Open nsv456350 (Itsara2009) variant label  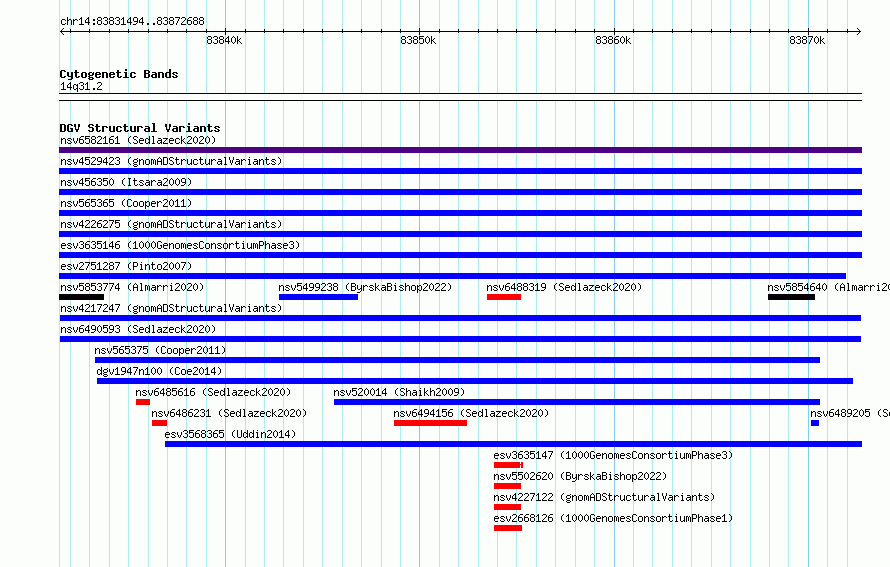(126, 182)
